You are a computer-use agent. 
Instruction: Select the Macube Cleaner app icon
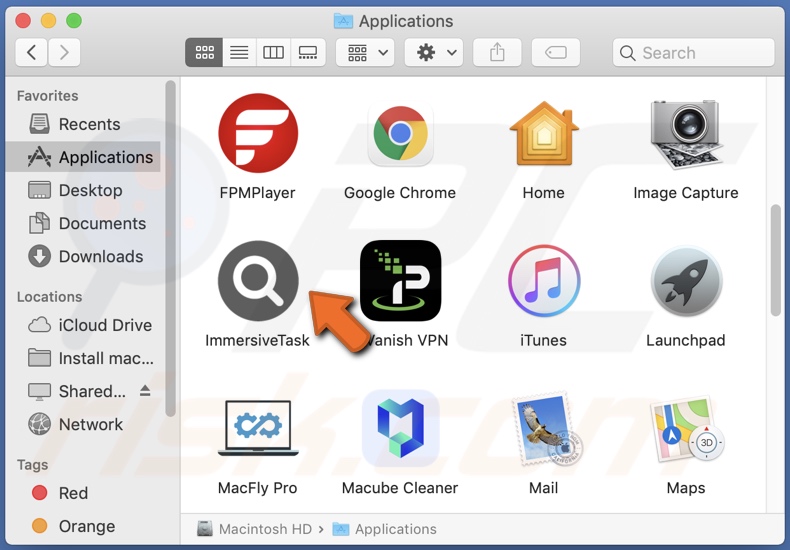pyautogui.click(x=401, y=428)
